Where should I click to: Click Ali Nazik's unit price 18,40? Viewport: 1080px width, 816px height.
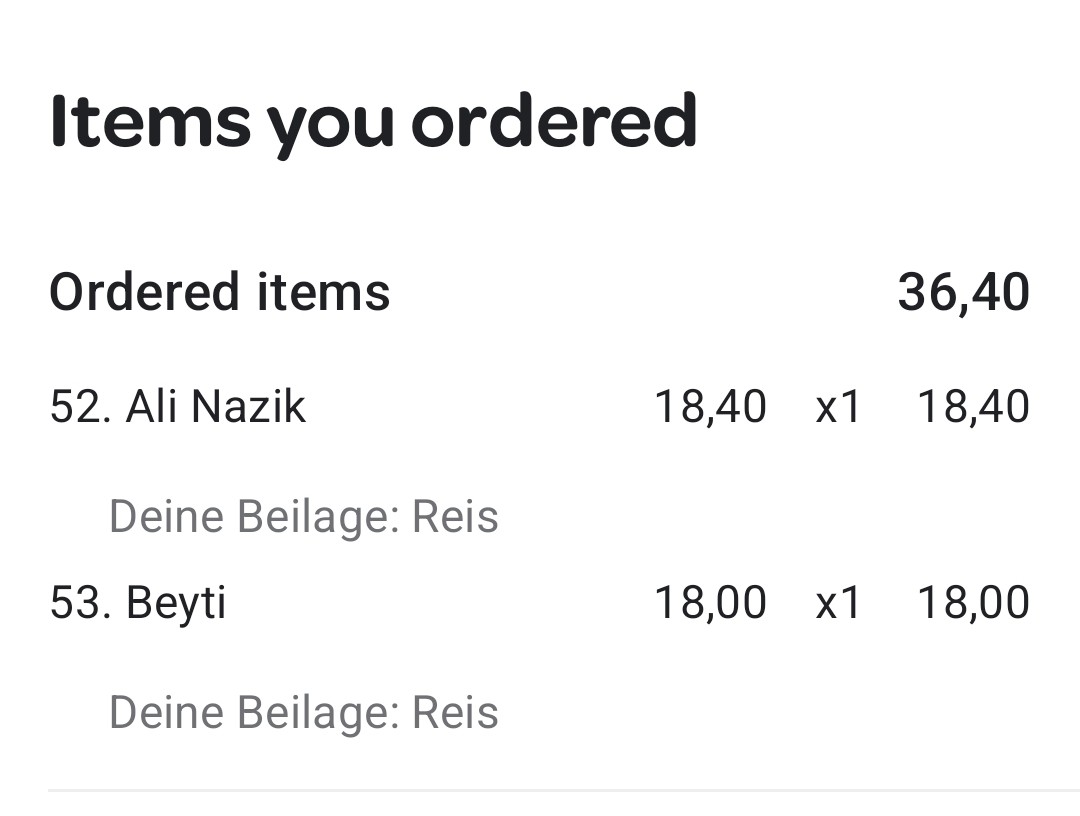(x=710, y=407)
